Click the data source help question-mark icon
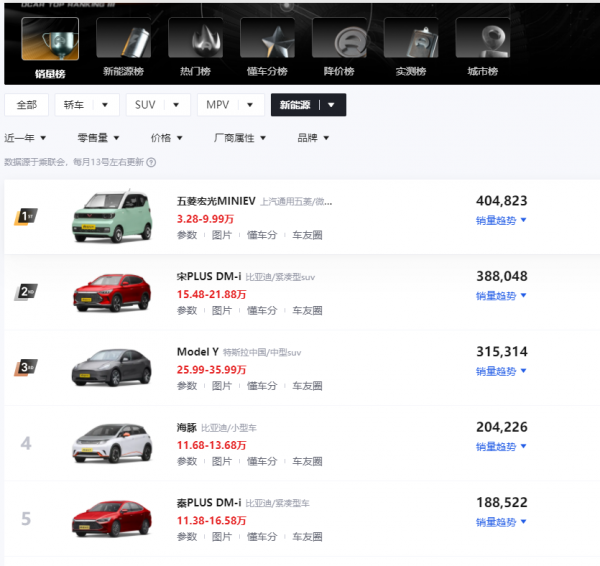 click(151, 162)
